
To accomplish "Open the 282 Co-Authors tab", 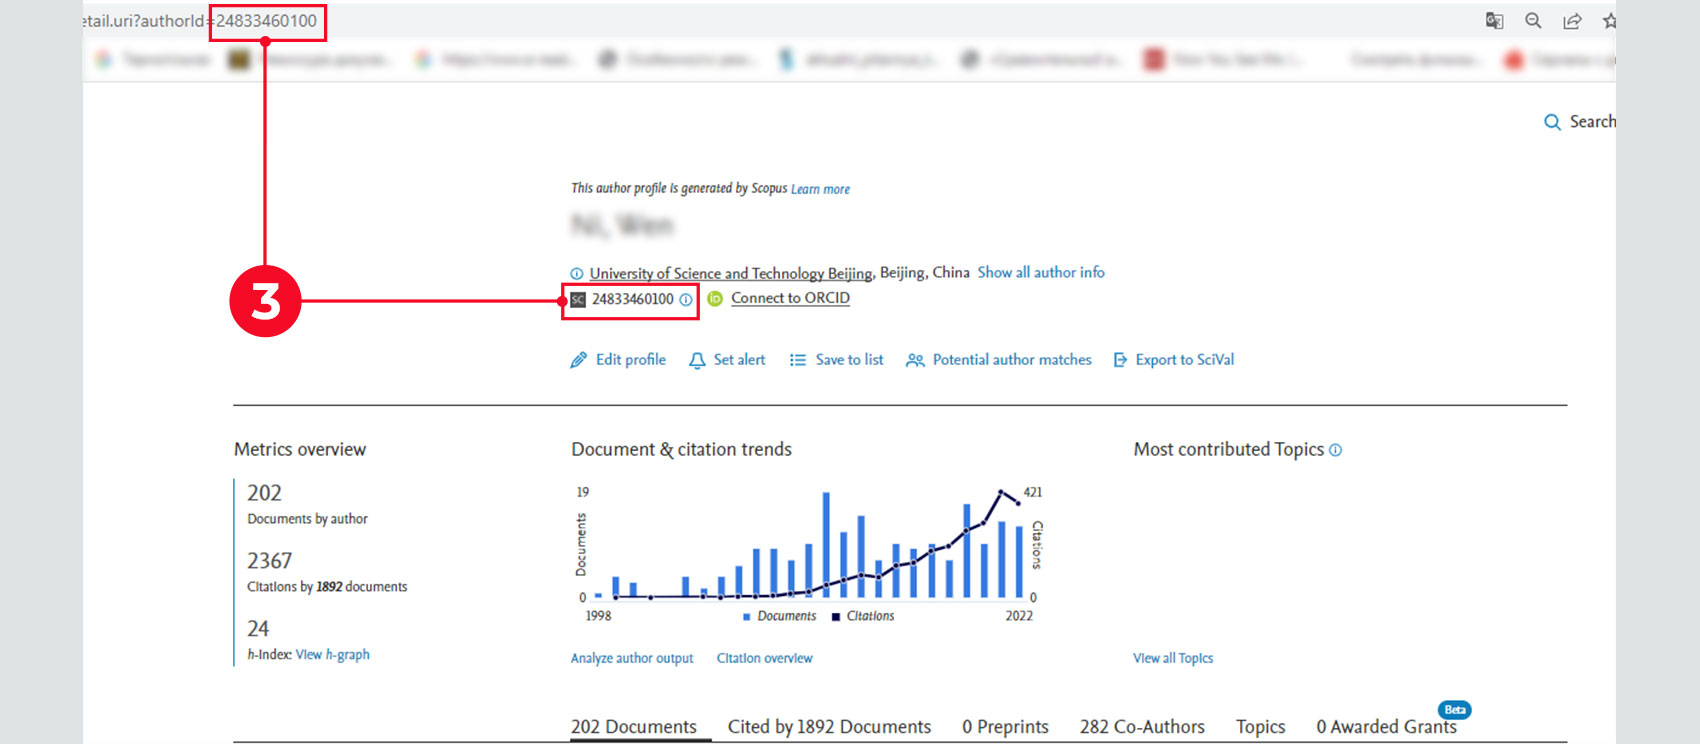I will [1142, 727].
